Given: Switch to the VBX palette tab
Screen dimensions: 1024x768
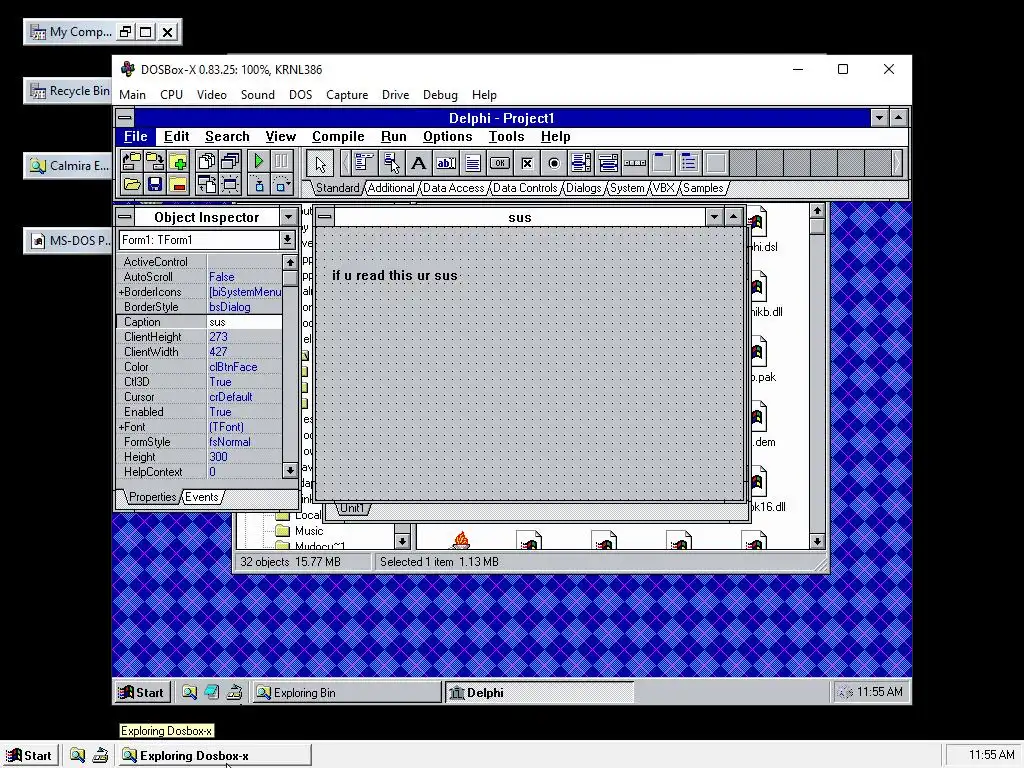Looking at the screenshot, I should [x=664, y=188].
